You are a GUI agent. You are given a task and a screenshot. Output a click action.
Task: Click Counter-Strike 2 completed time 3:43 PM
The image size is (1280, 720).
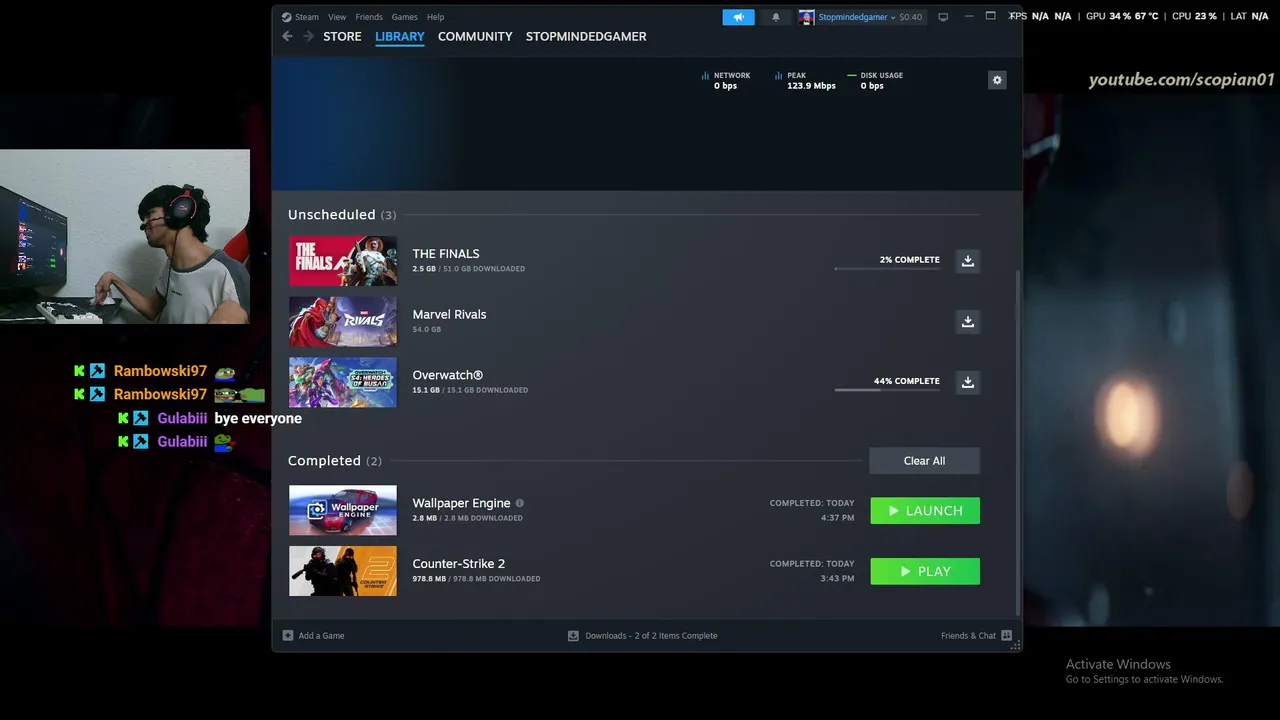tap(838, 579)
